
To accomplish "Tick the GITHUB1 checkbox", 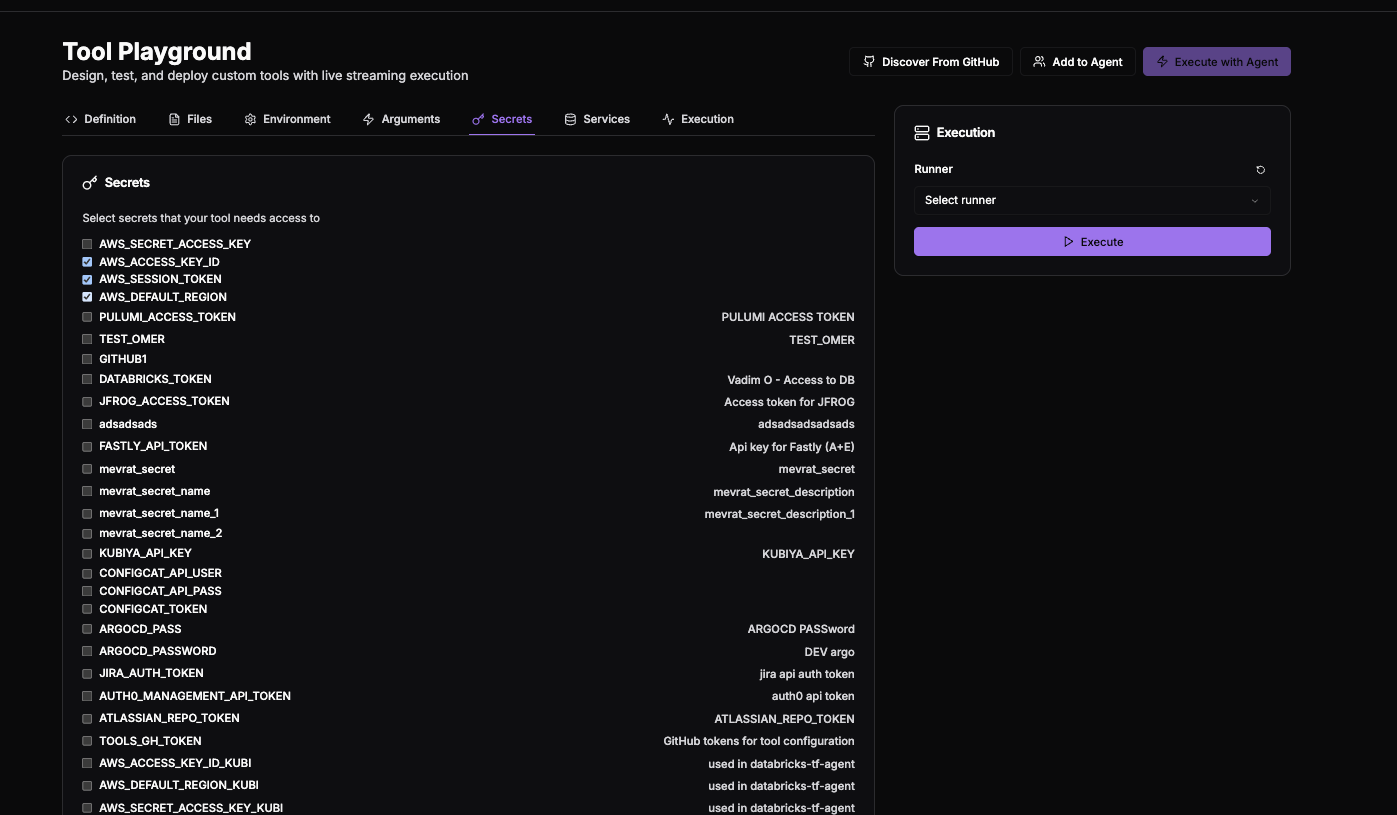I will tap(87, 359).
